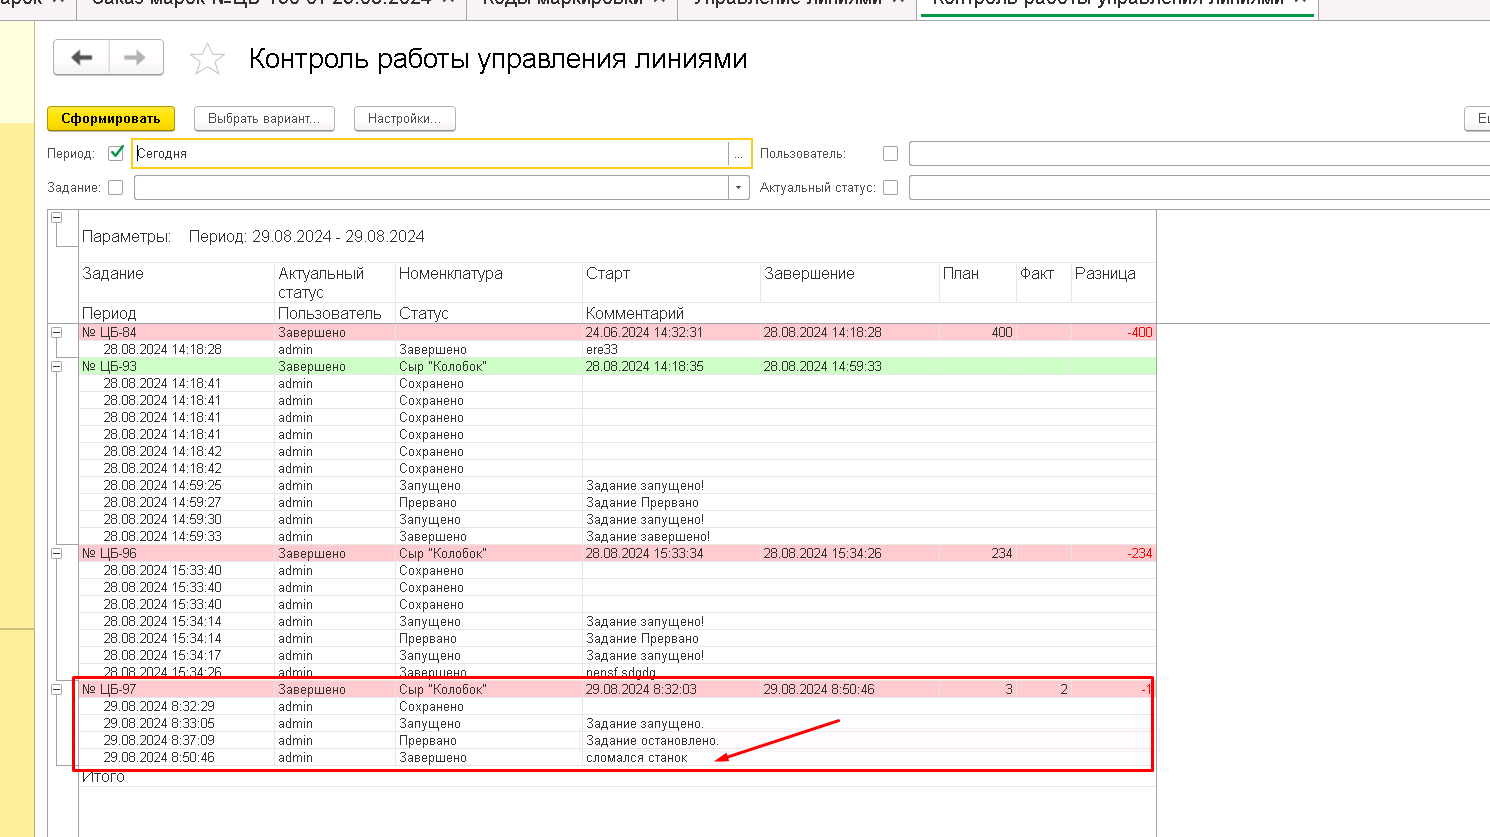Click the Задание input field

click(x=432, y=187)
